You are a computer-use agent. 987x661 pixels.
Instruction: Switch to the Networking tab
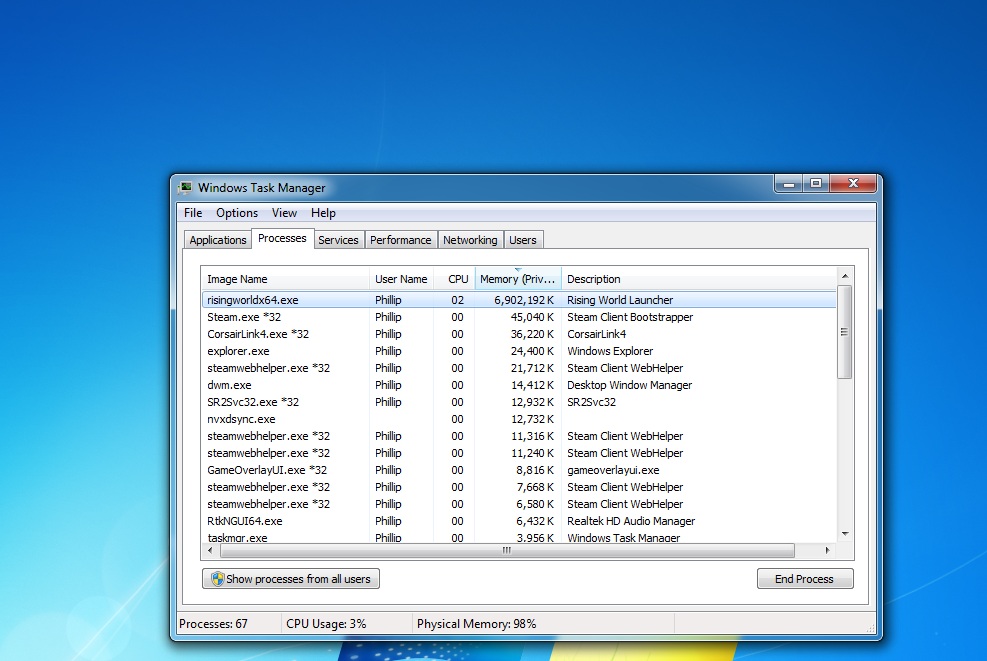pyautogui.click(x=470, y=240)
